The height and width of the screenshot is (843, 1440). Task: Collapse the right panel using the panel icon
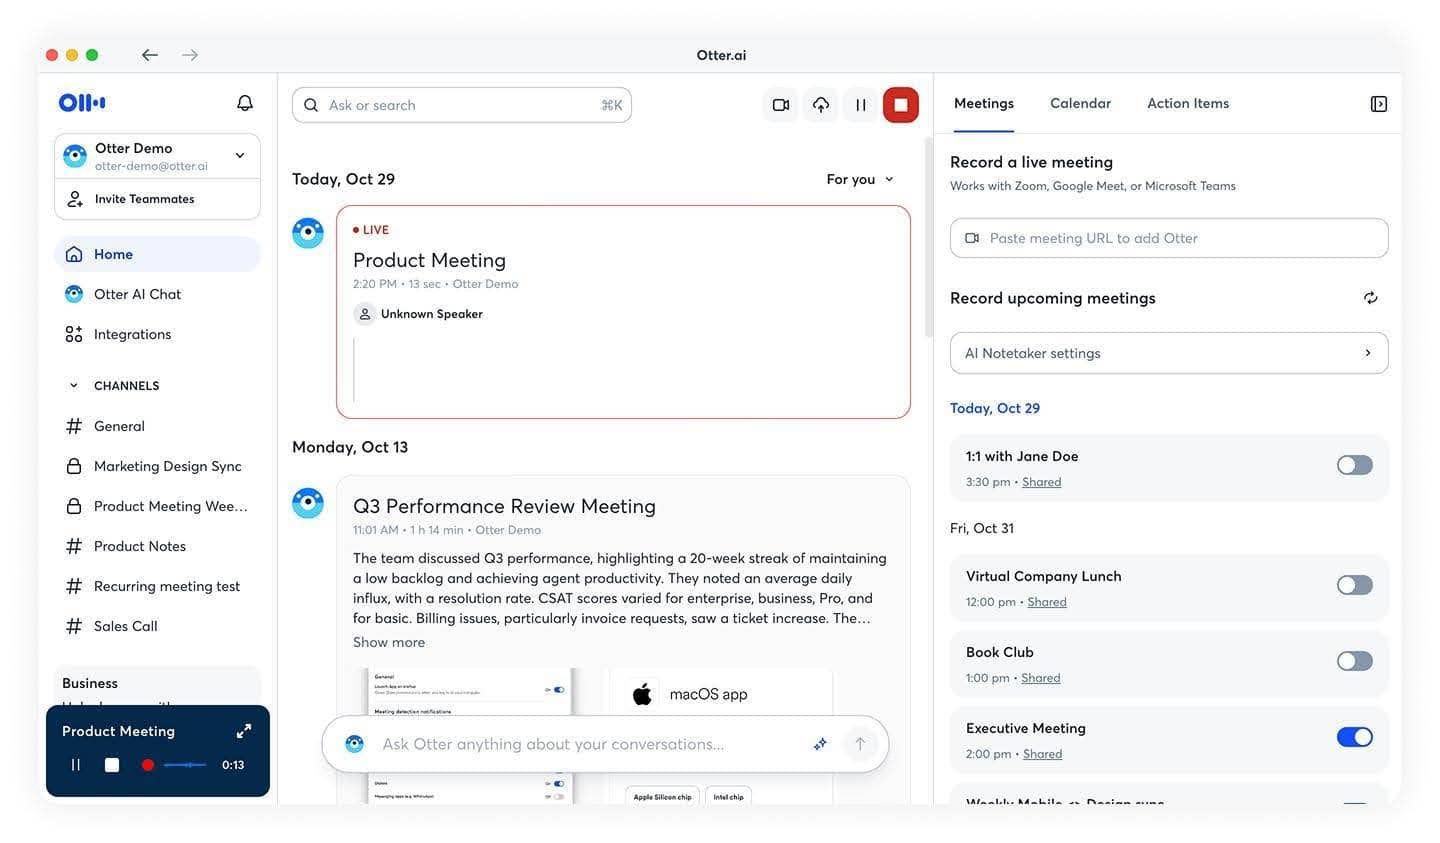click(1378, 103)
